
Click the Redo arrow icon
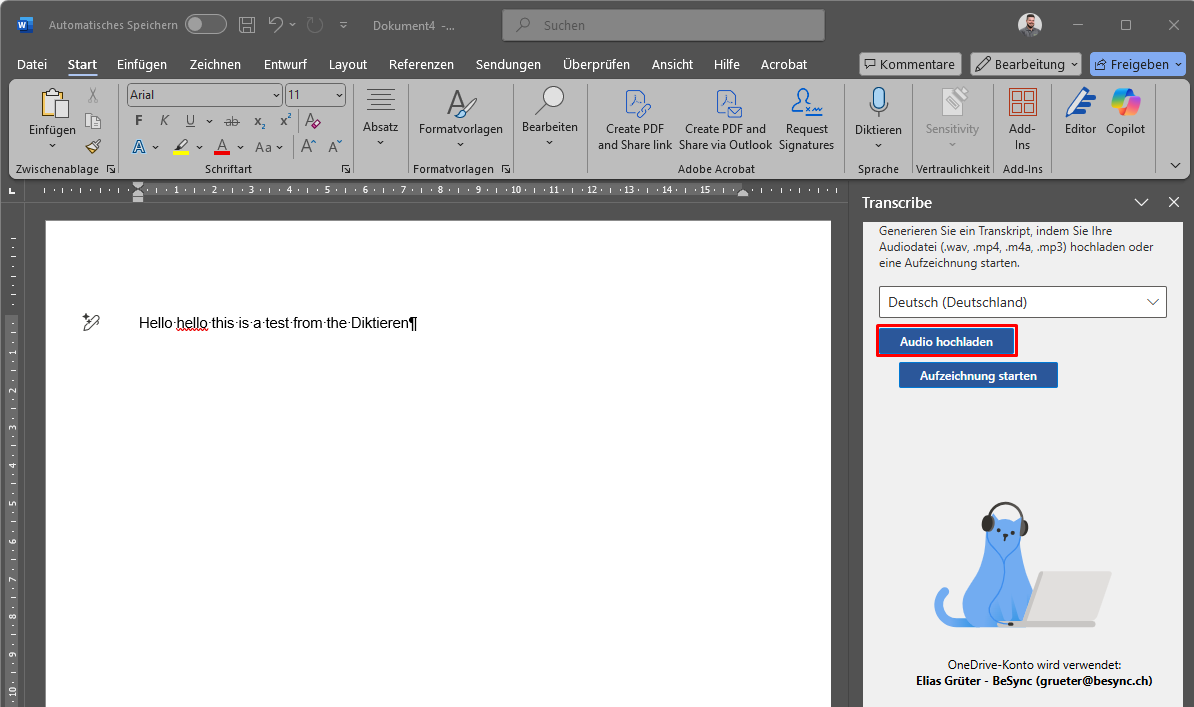pyautogui.click(x=315, y=25)
